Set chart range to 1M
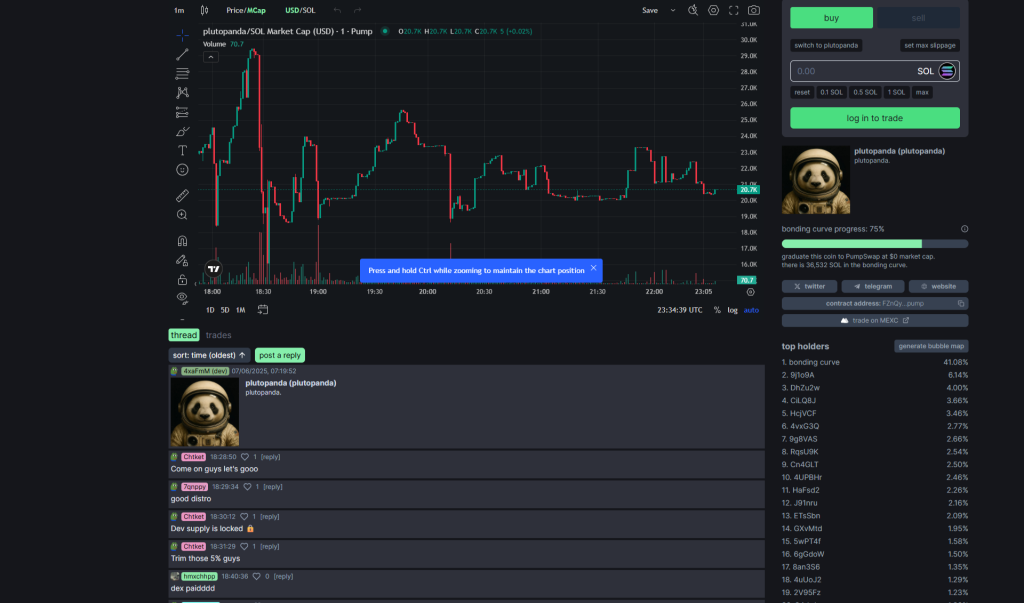This screenshot has width=1024, height=603. coord(240,310)
